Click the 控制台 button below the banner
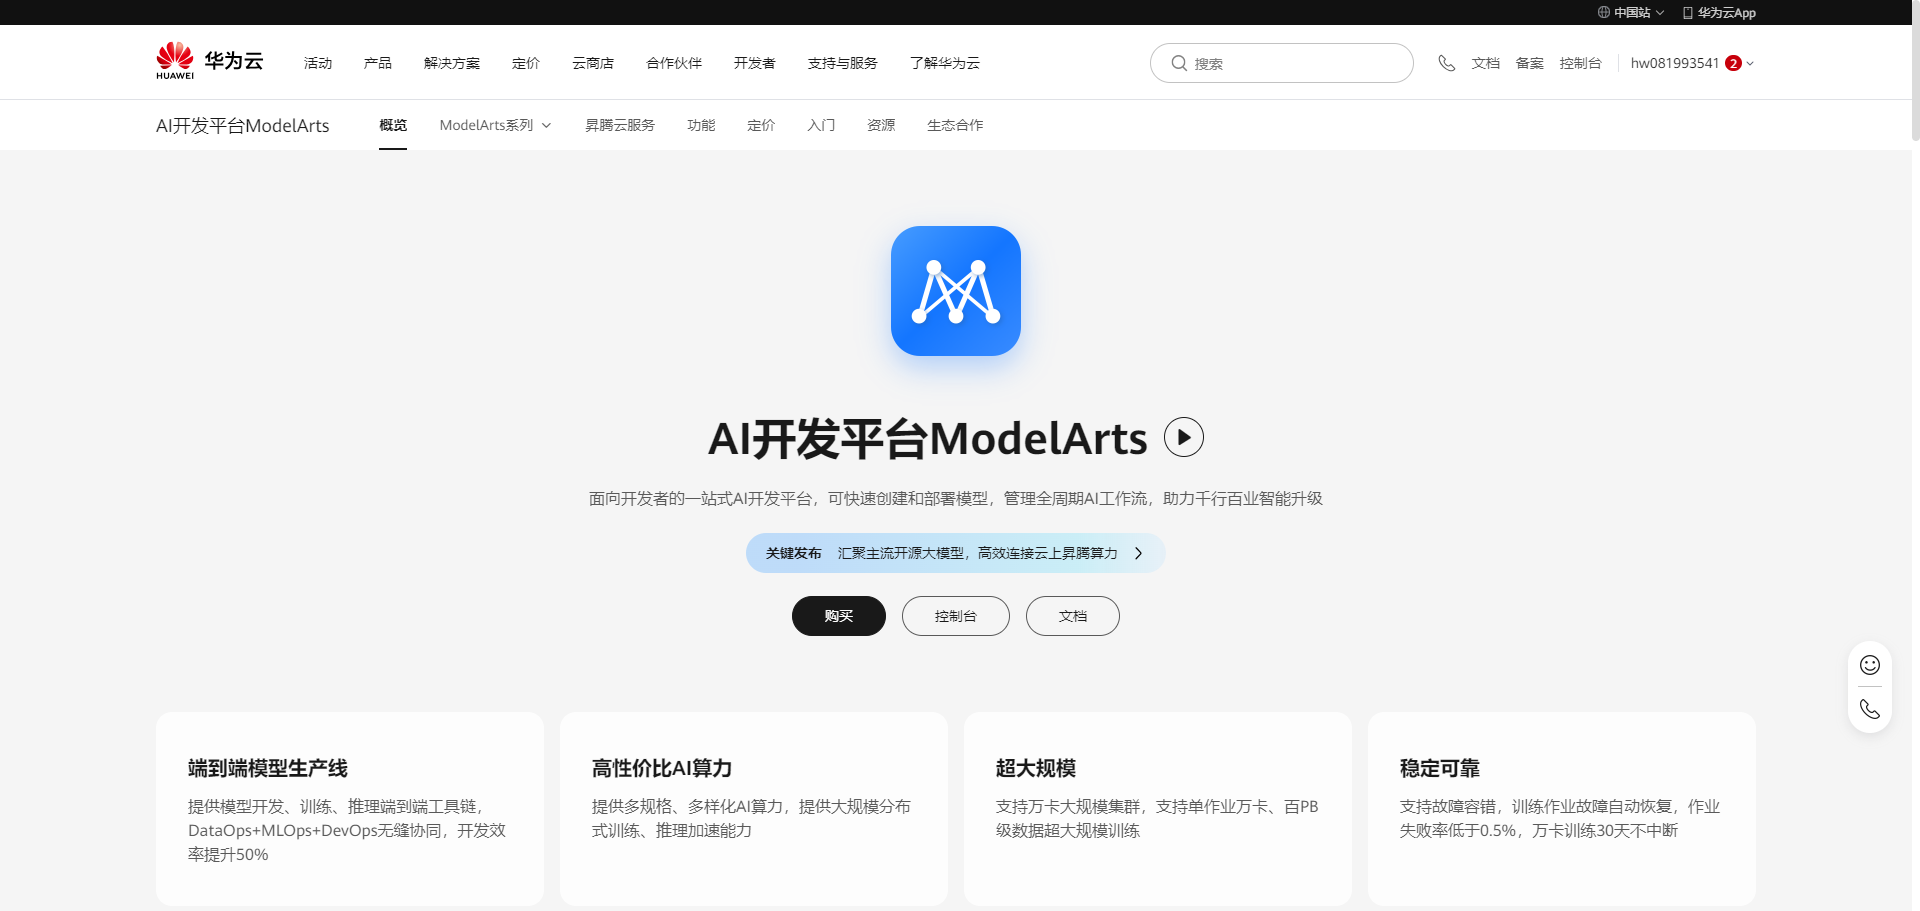Image resolution: width=1920 pixels, height=911 pixels. tap(956, 616)
